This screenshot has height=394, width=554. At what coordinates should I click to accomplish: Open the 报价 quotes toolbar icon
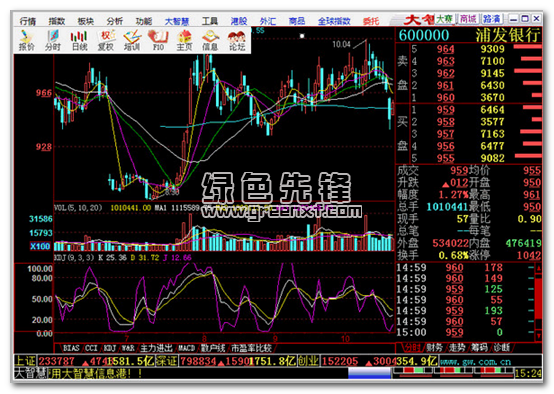[26, 40]
